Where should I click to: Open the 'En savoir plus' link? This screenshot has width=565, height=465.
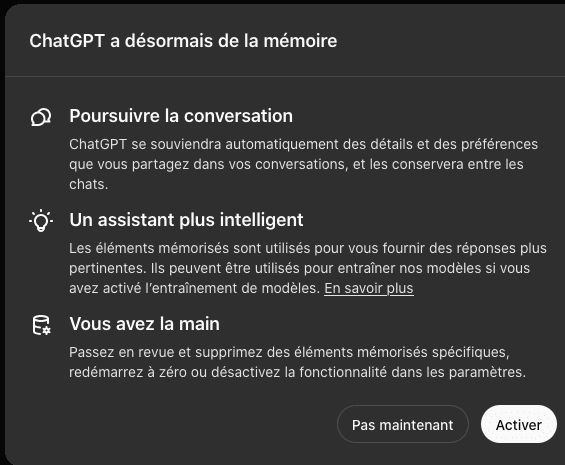click(369, 288)
